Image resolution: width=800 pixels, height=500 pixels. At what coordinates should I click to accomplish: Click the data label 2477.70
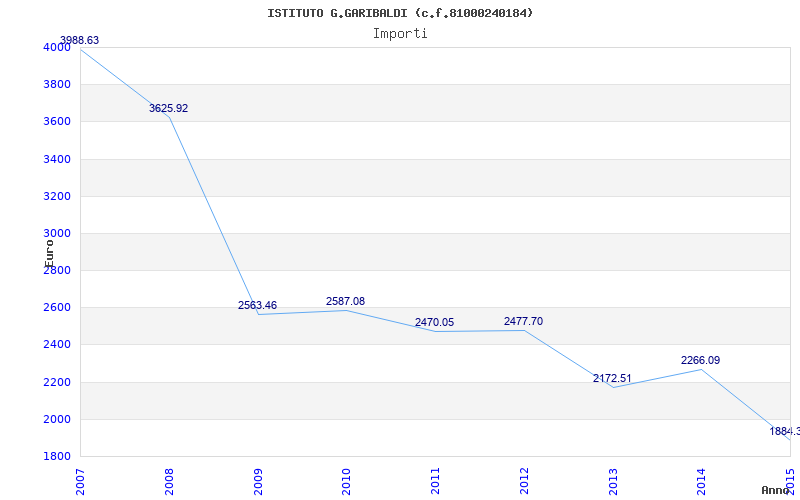(x=523, y=321)
